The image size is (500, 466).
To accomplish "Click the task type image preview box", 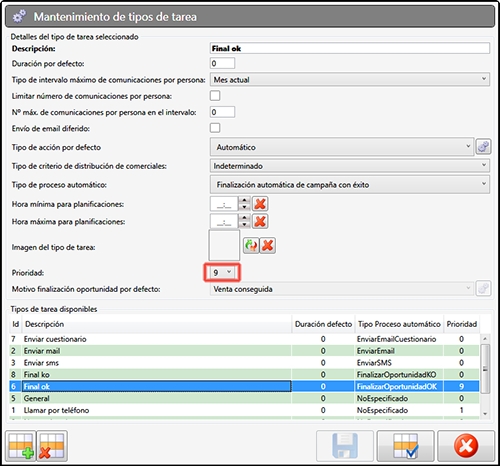I will click(x=224, y=245).
